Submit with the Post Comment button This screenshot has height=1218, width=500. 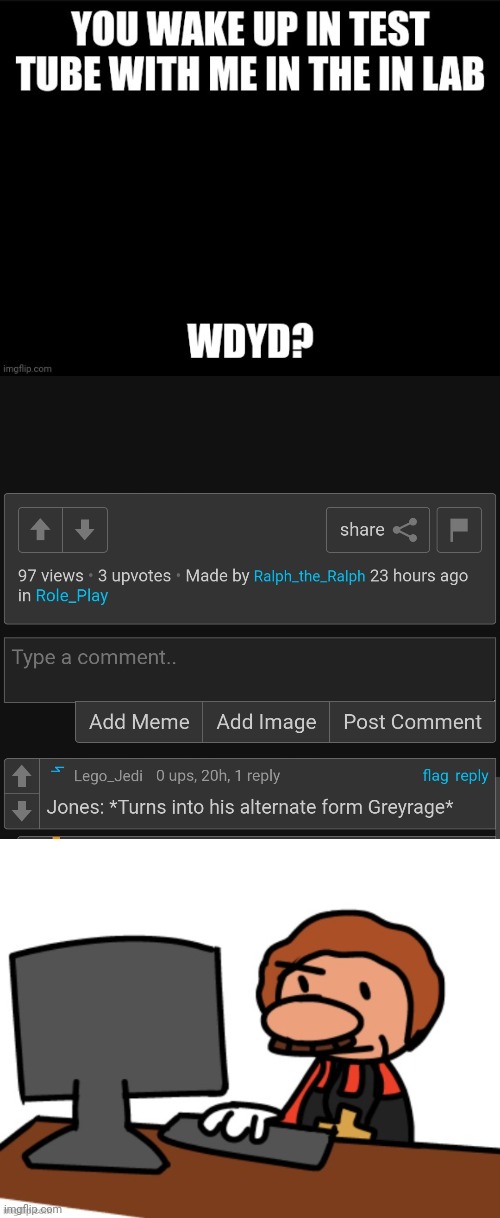(413, 722)
